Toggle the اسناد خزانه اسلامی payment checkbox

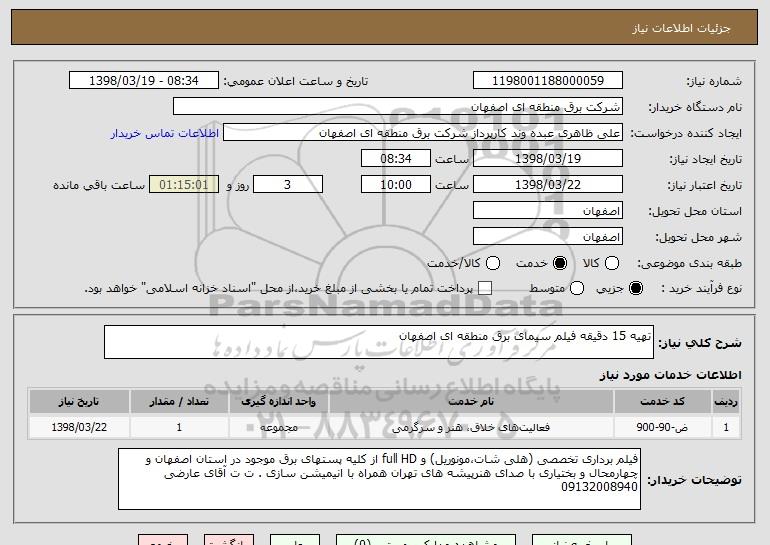click(x=485, y=288)
